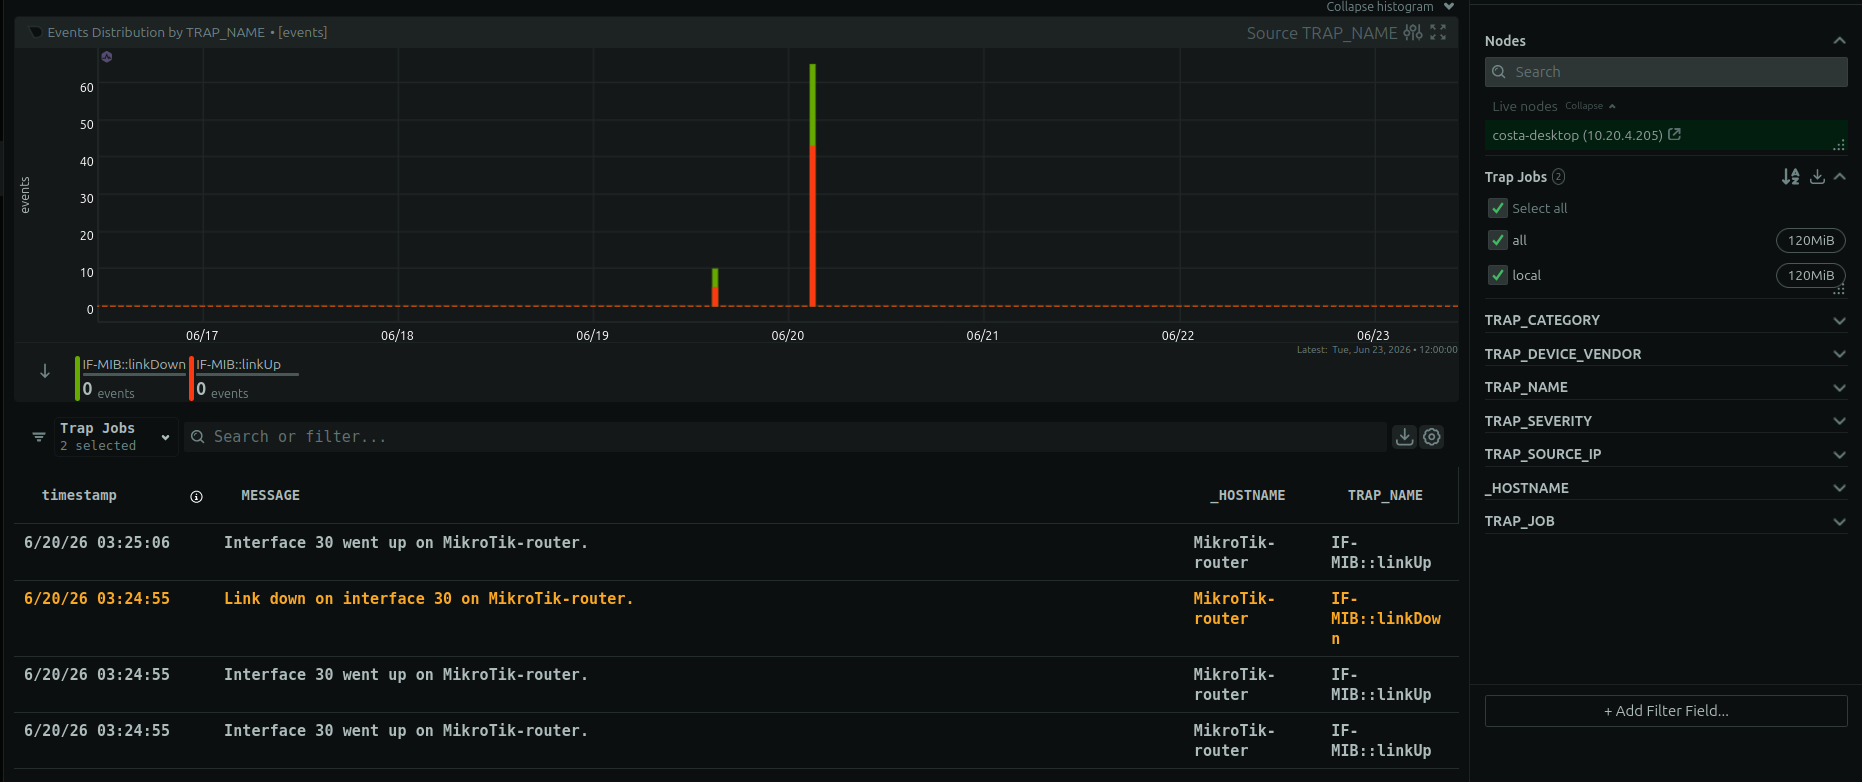This screenshot has height=782, width=1862.
Task: Click timestamp 6/20/26 03:25:06
Action: click(97, 543)
